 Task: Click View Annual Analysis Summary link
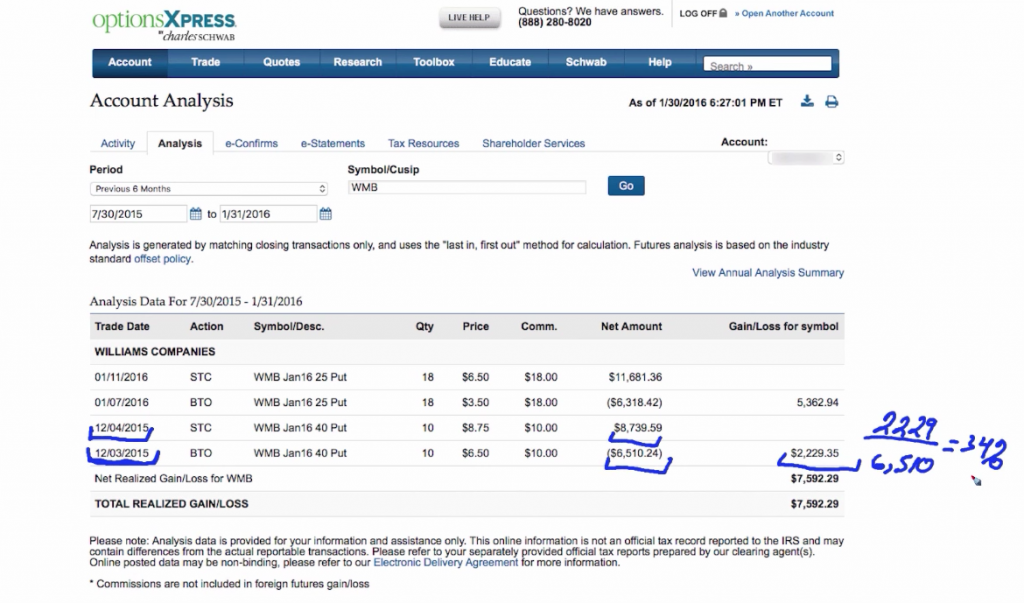[768, 272]
